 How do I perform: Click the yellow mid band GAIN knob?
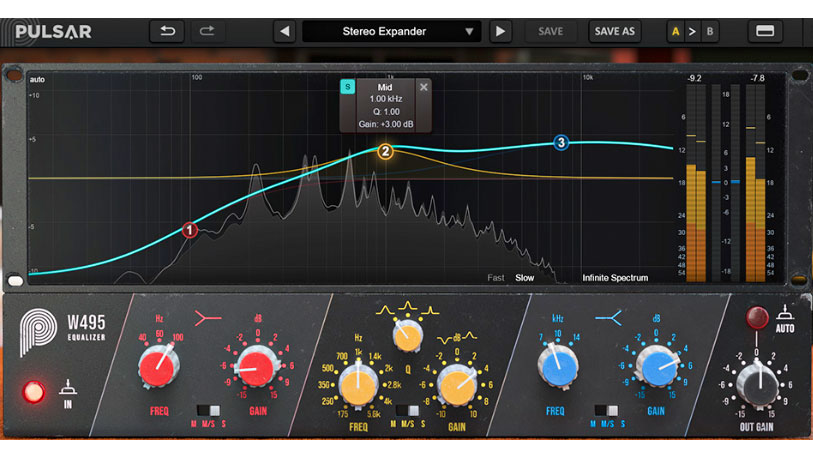457,385
